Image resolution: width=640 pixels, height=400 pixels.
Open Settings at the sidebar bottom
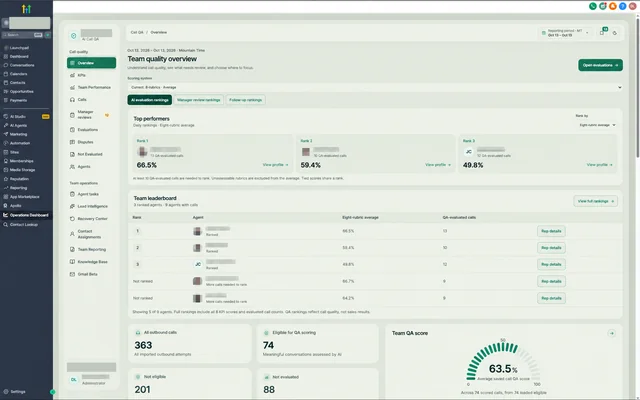pos(18,391)
